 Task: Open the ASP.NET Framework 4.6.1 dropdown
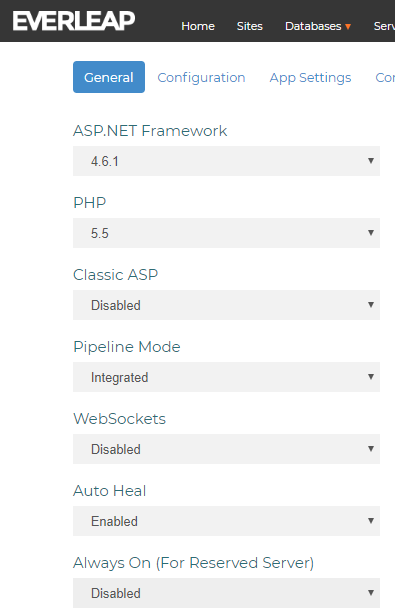(x=226, y=161)
